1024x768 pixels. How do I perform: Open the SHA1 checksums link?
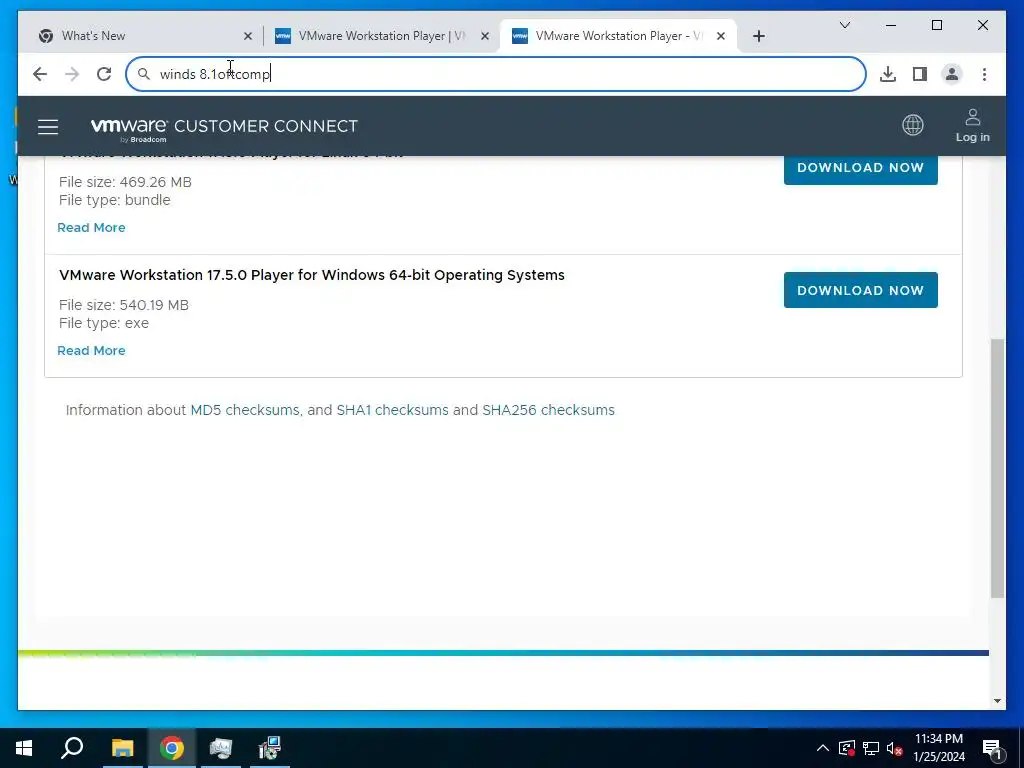pyautogui.click(x=392, y=410)
